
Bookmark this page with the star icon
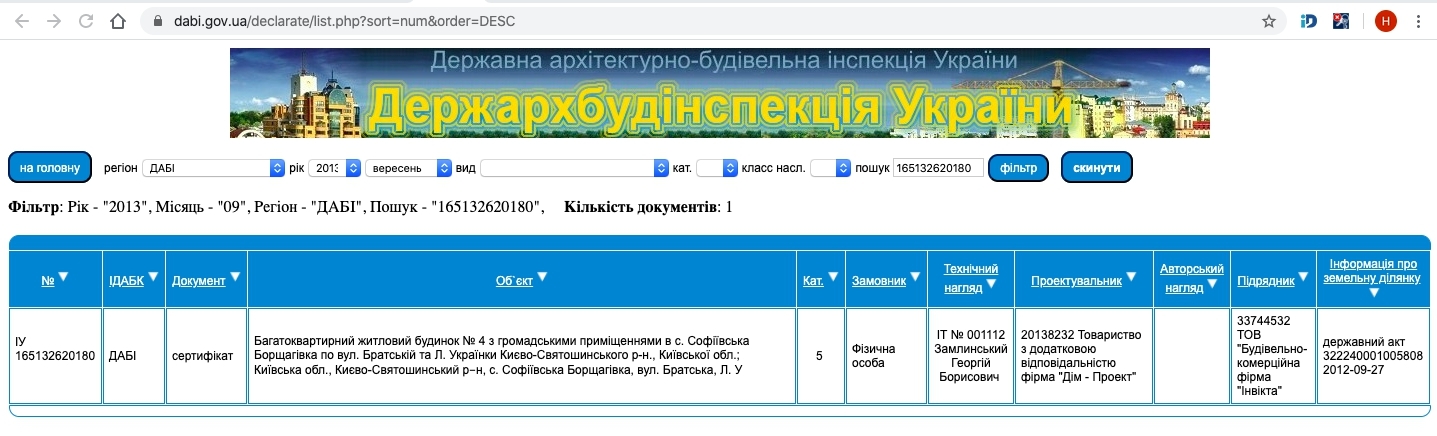[1269, 20]
